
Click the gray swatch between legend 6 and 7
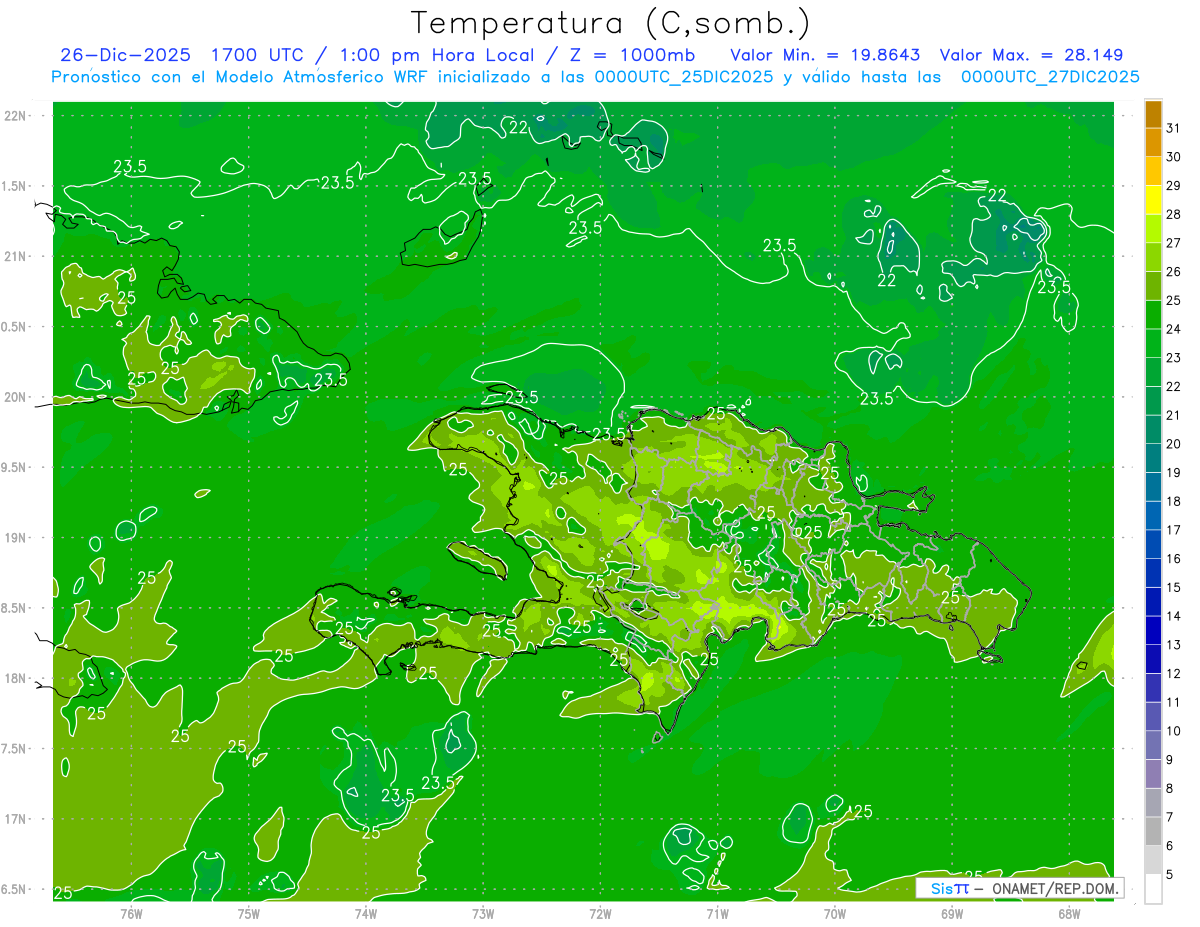coord(1153,831)
